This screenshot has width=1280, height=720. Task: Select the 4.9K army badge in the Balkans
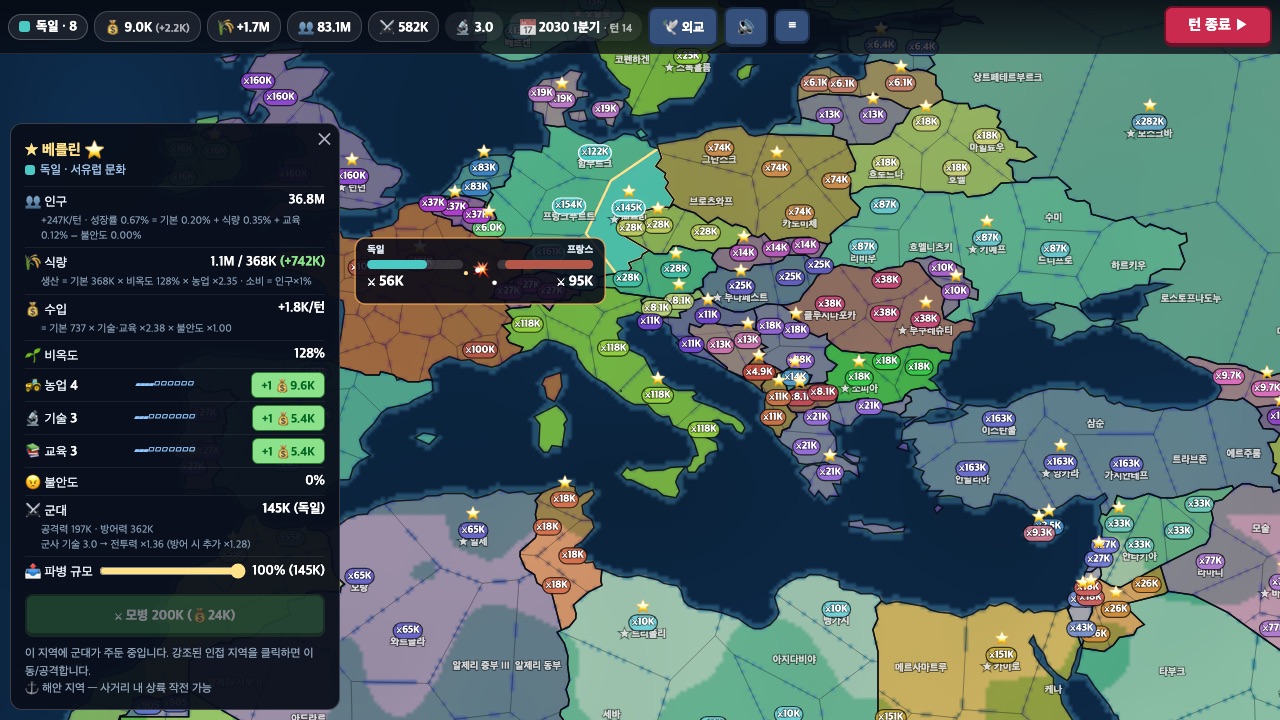click(759, 372)
